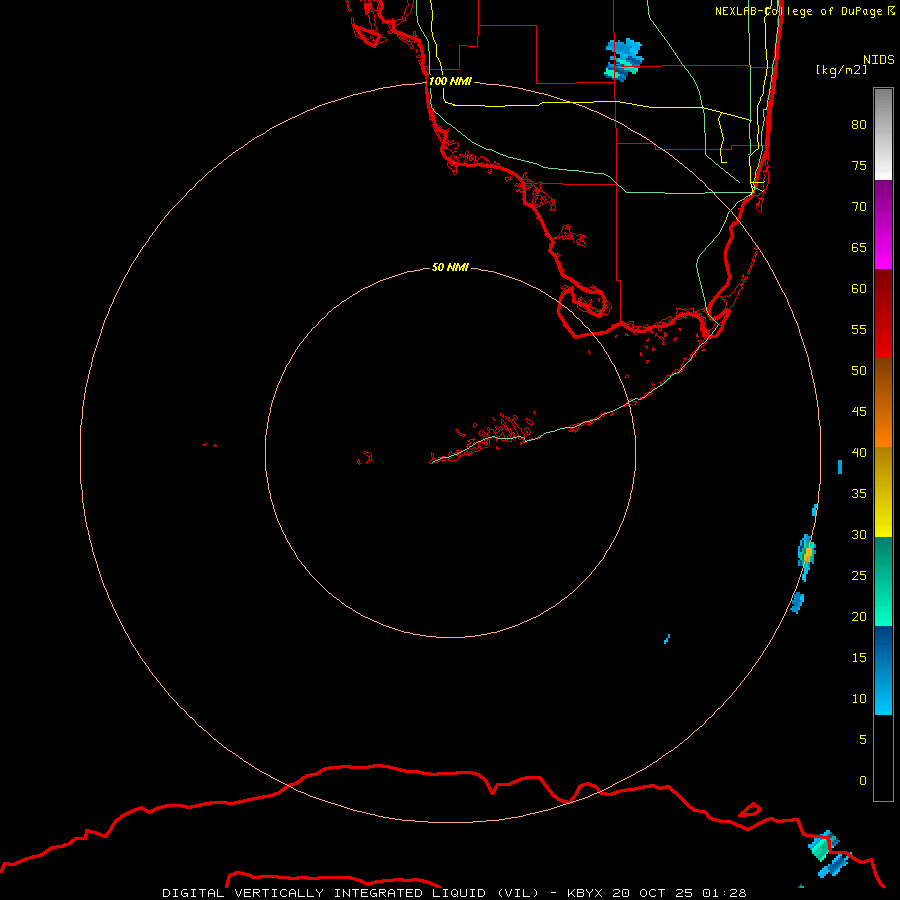This screenshot has width=900, height=900.
Task: Click the [kg/m2] units label
Action: [841, 70]
